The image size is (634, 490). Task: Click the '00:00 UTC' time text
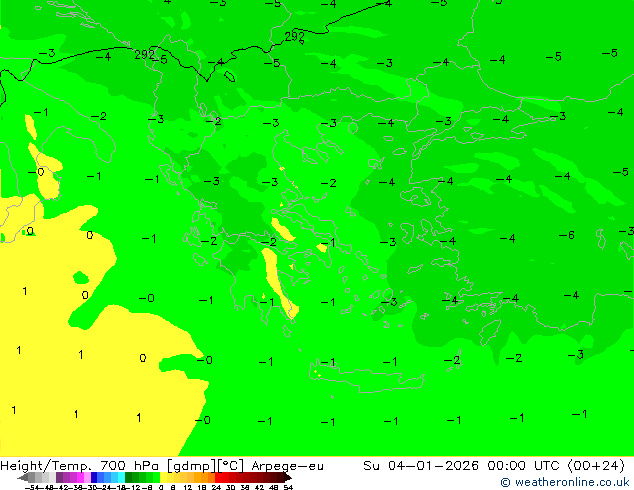[525, 466]
